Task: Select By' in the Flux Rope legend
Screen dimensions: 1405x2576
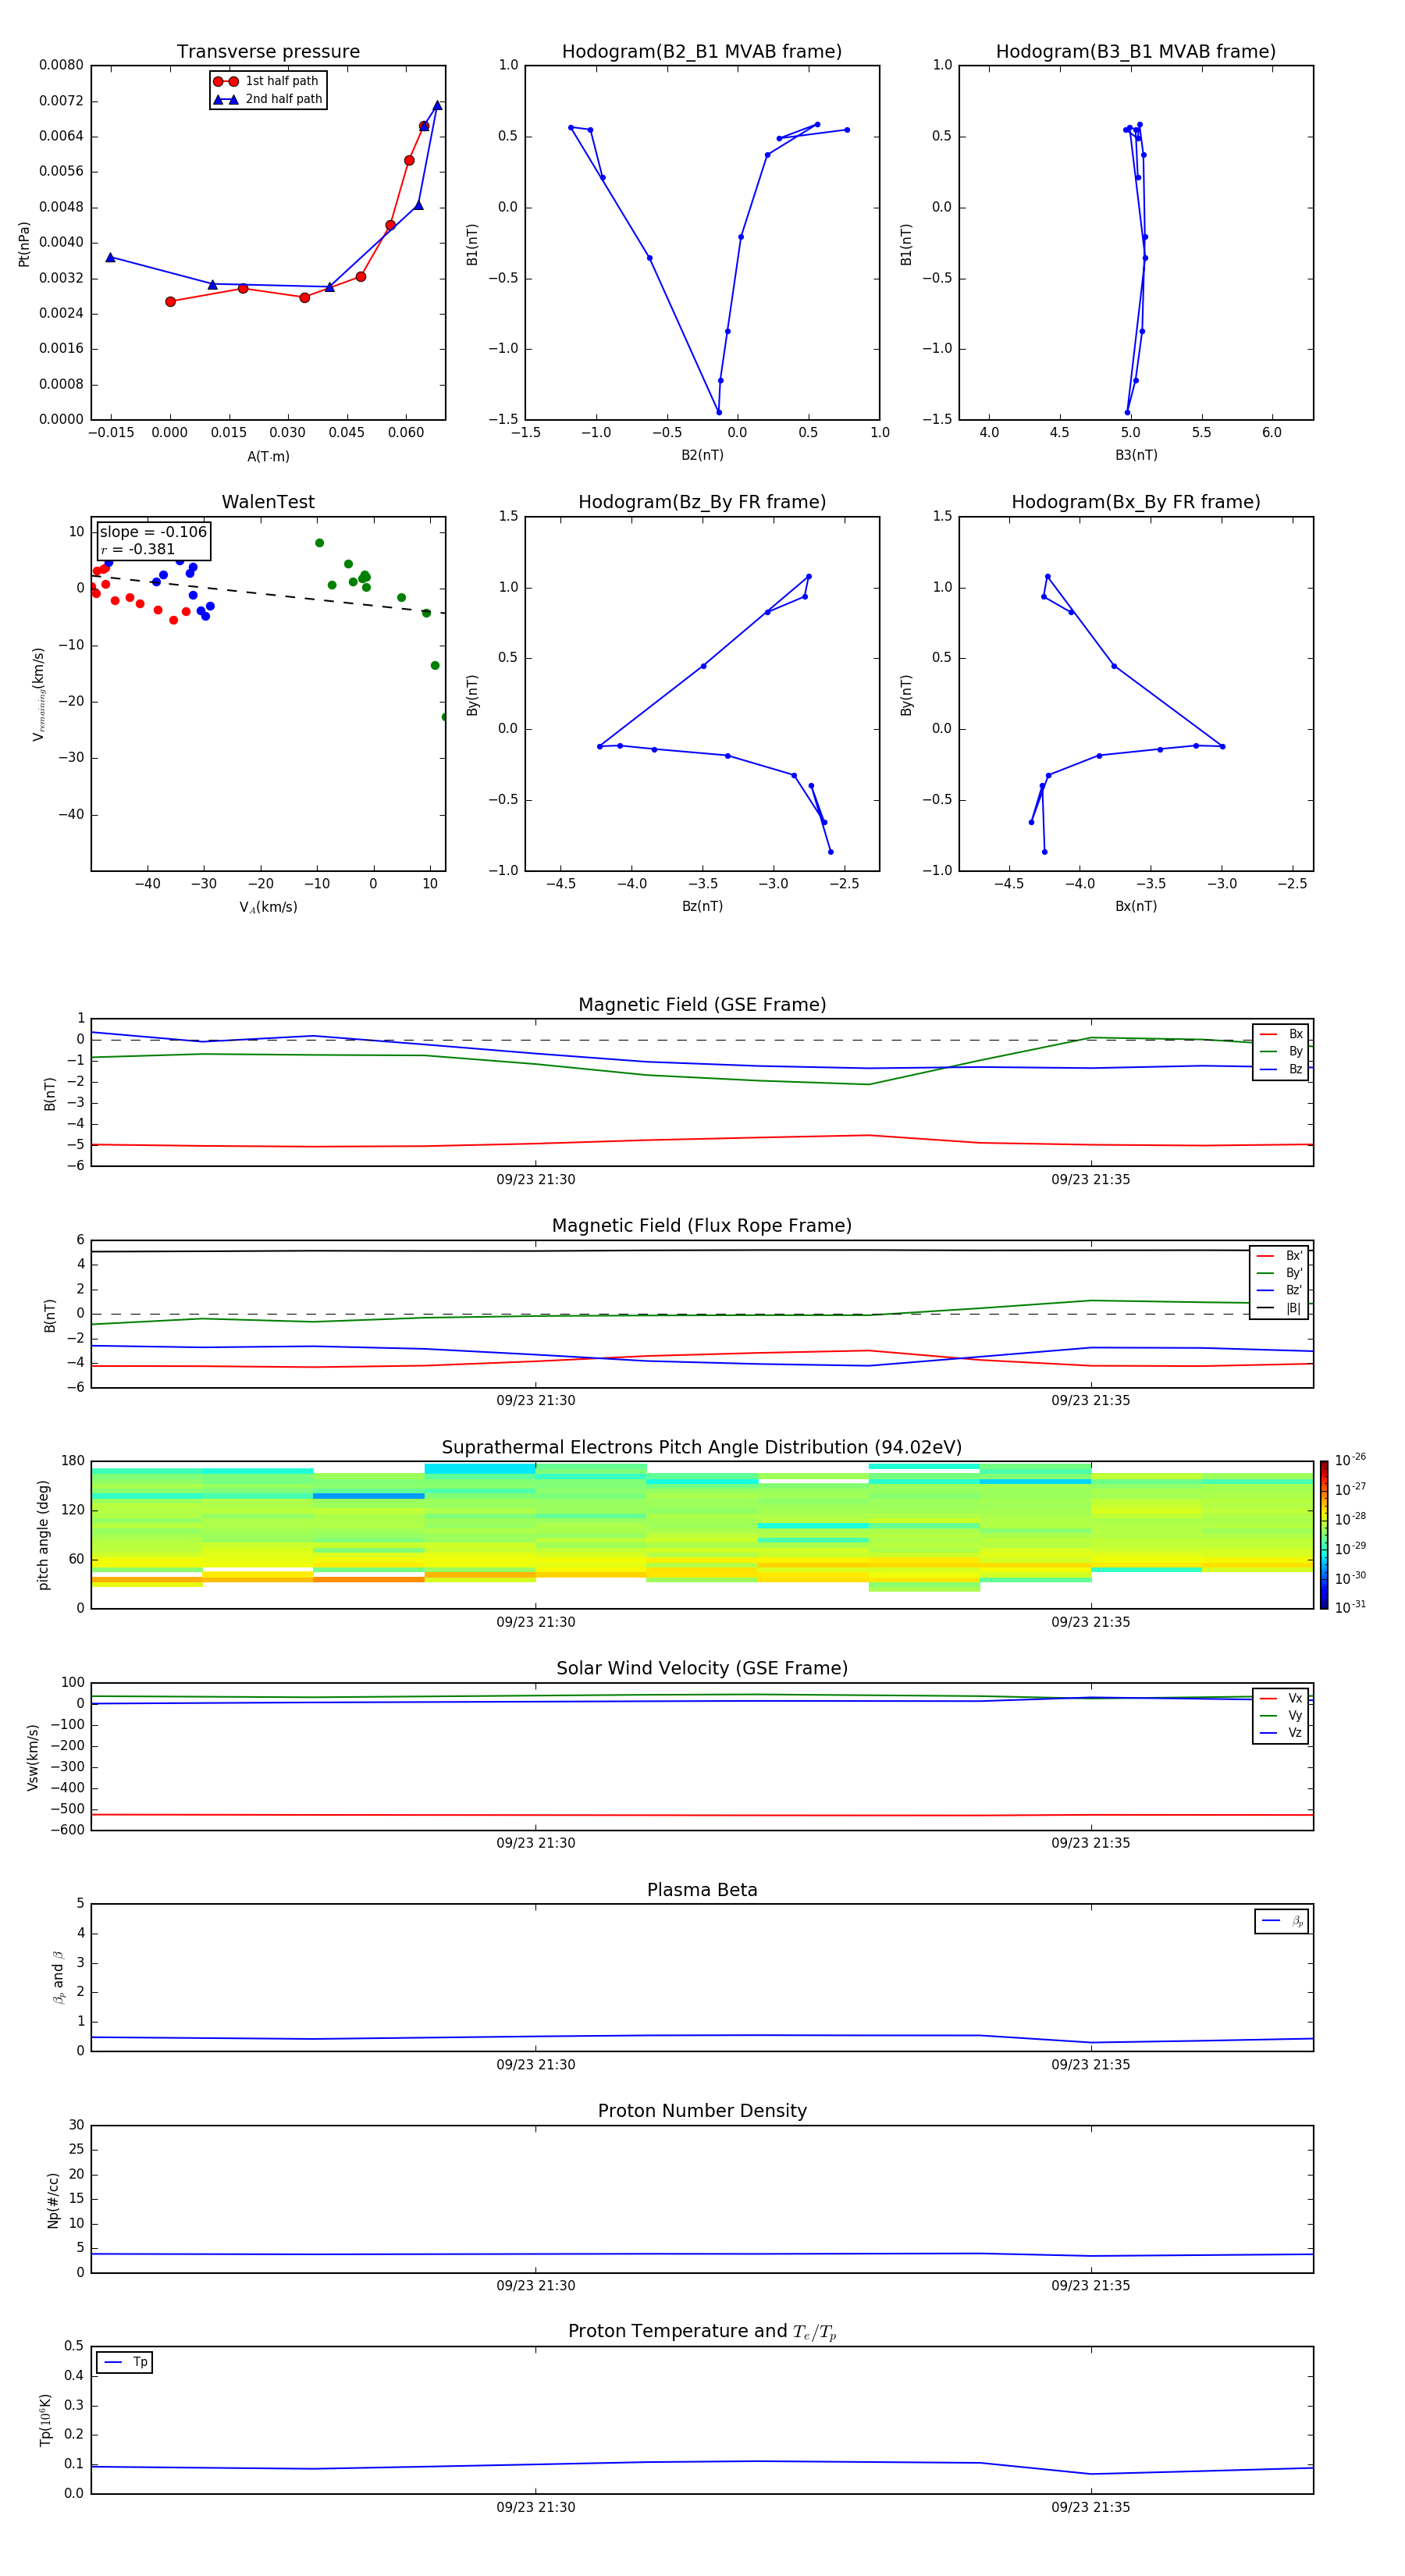Action: point(1279,1273)
